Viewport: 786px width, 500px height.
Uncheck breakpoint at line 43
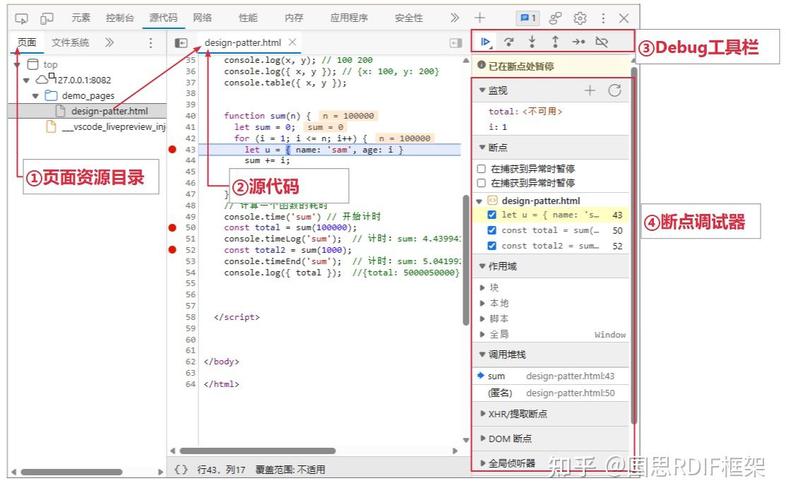(x=492, y=215)
